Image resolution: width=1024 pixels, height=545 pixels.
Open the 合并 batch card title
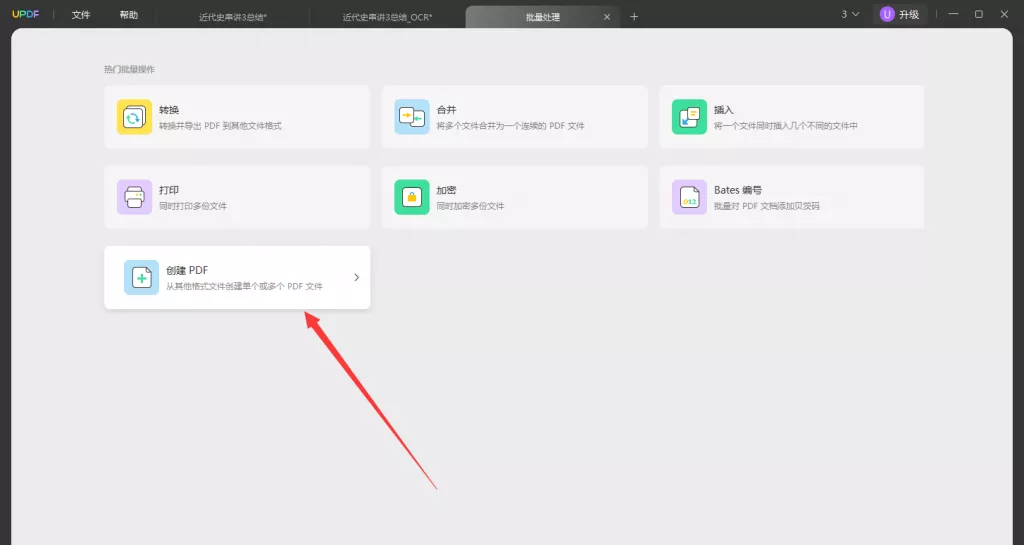(x=447, y=110)
